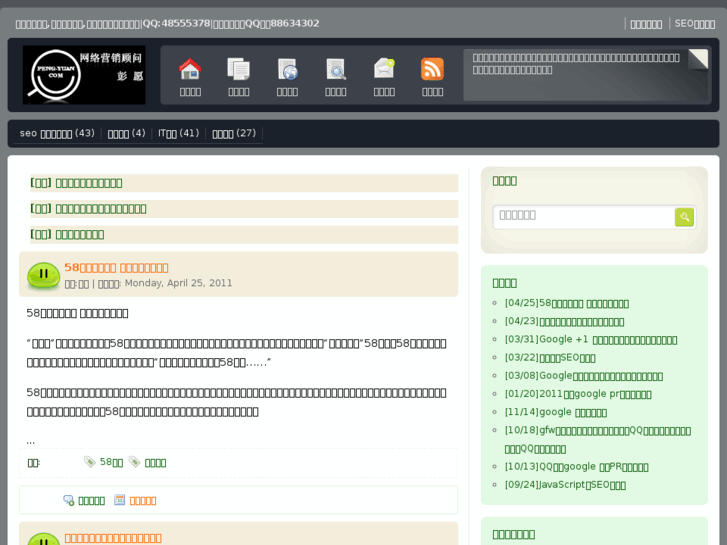Open sidebar entry [10/18] starting with gfw
Image resolution: width=727 pixels, height=545 pixels.
(x=598, y=439)
